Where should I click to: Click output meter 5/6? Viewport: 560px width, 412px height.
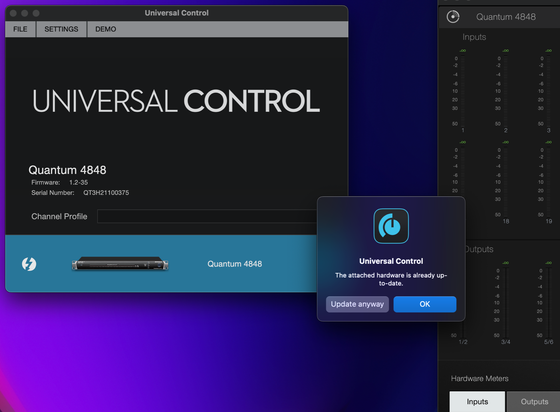click(549, 303)
